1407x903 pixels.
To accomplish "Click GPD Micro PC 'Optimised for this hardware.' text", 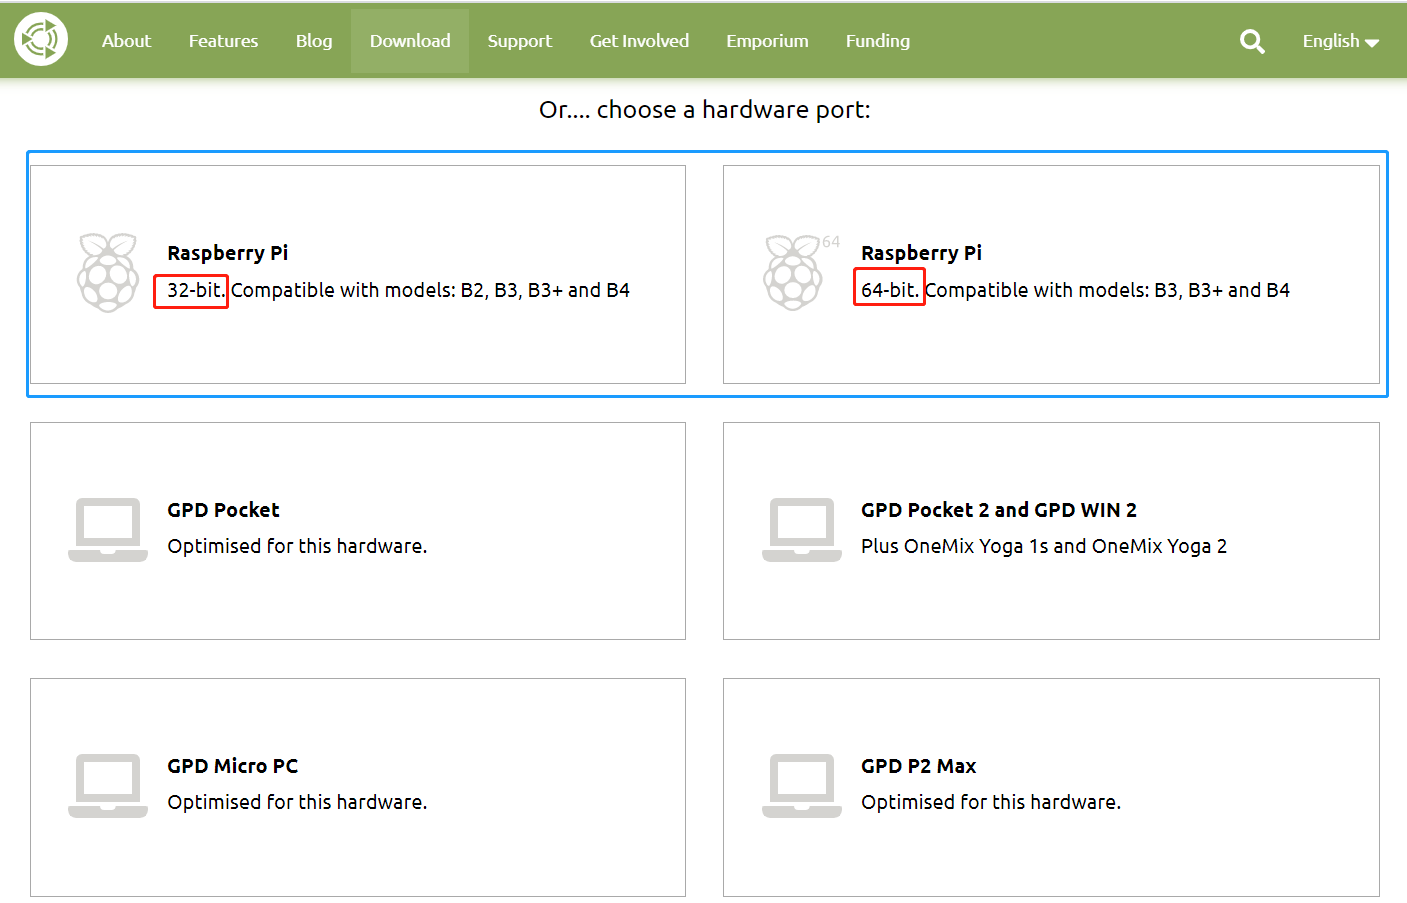I will (x=297, y=802).
